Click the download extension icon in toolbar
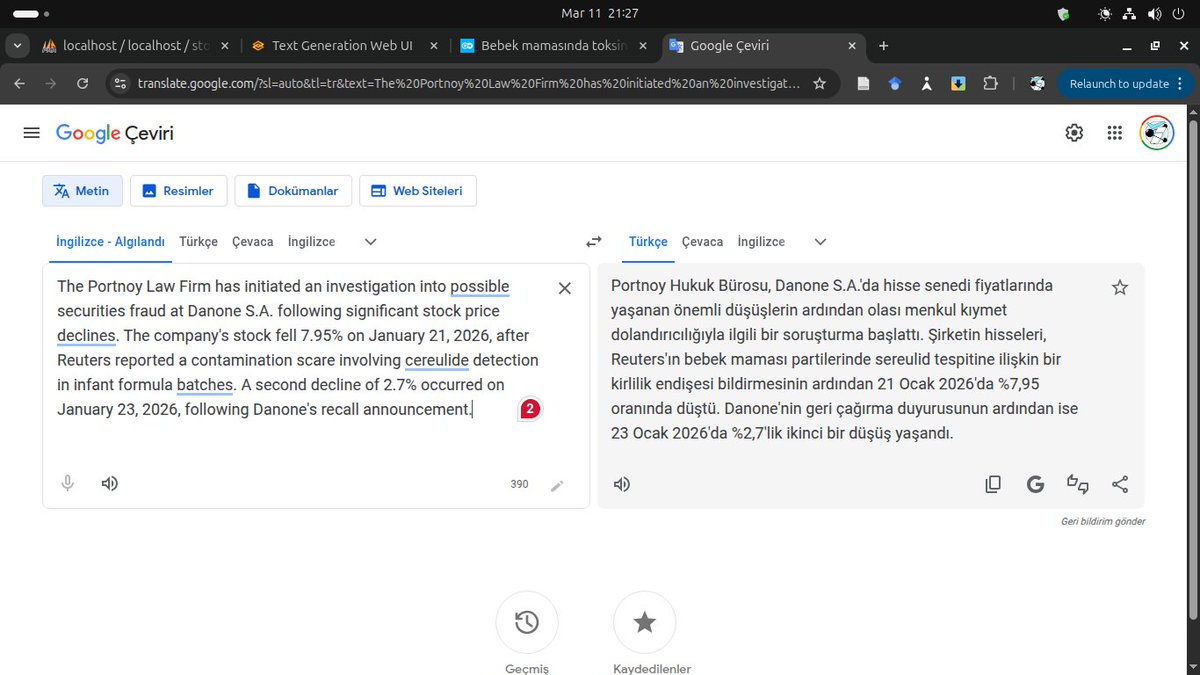Viewport: 1200px width, 675px height. (x=958, y=84)
